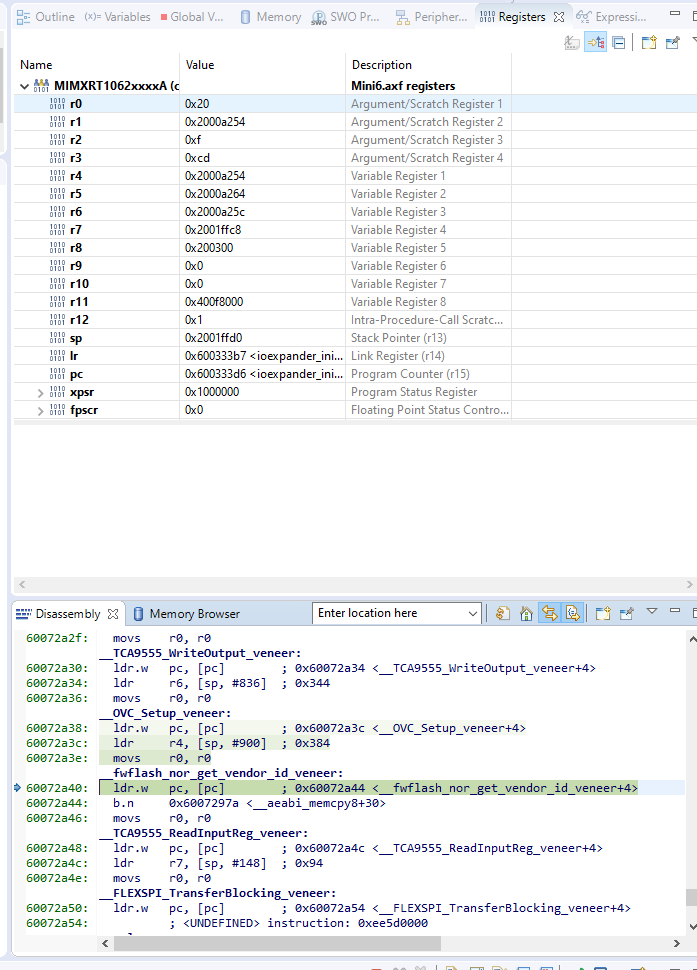Open the Memory tab
Viewport: 697px width, 970px height.
(271, 17)
